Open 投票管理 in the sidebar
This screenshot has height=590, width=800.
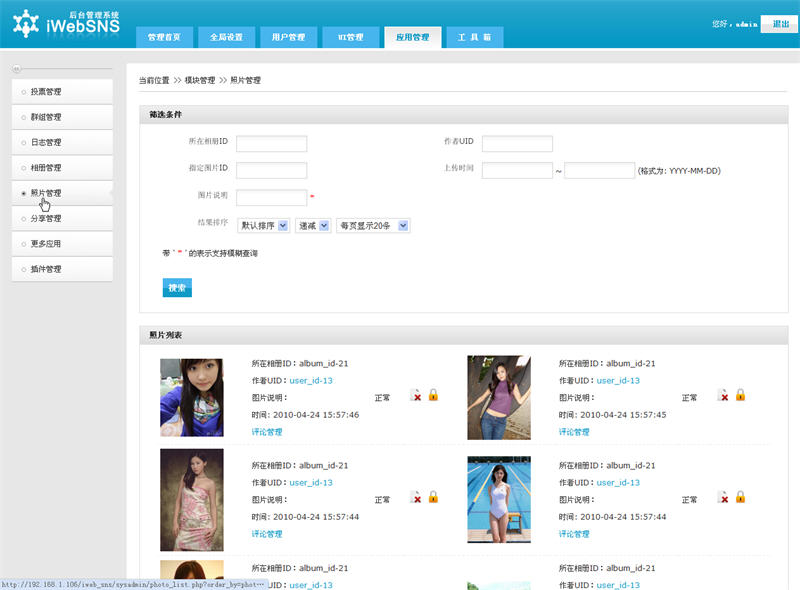pos(62,92)
